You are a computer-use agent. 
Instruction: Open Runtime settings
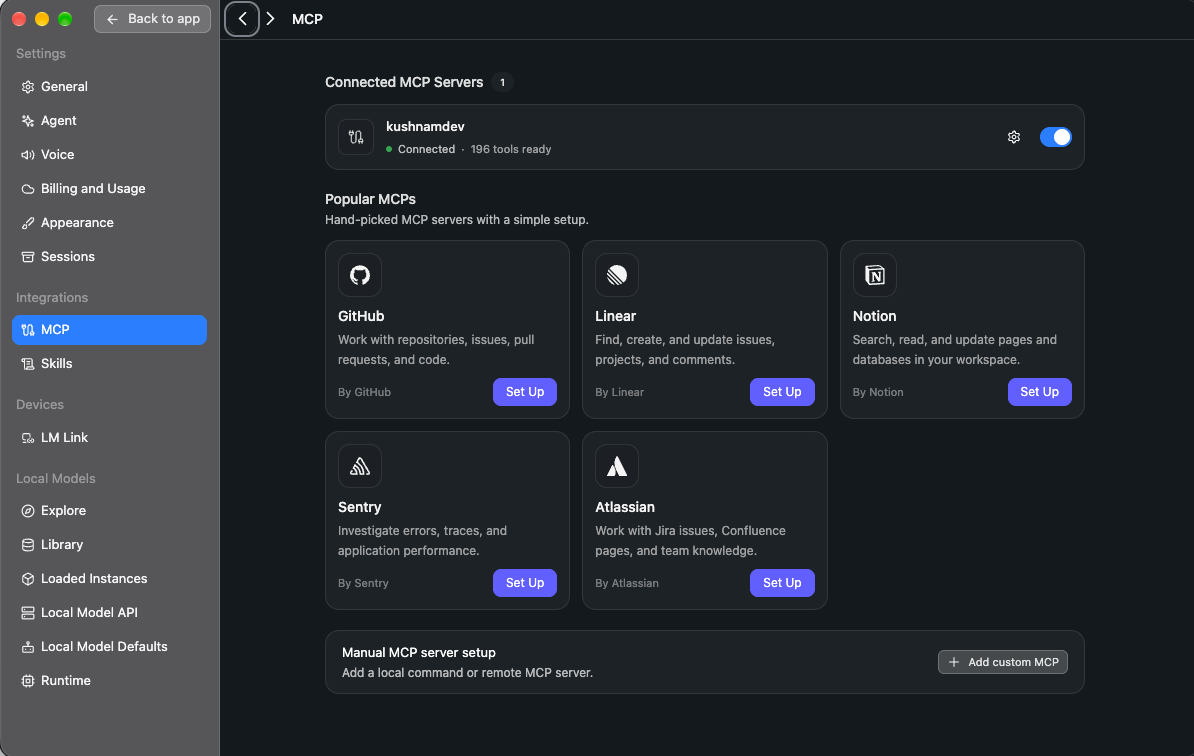(x=110, y=681)
